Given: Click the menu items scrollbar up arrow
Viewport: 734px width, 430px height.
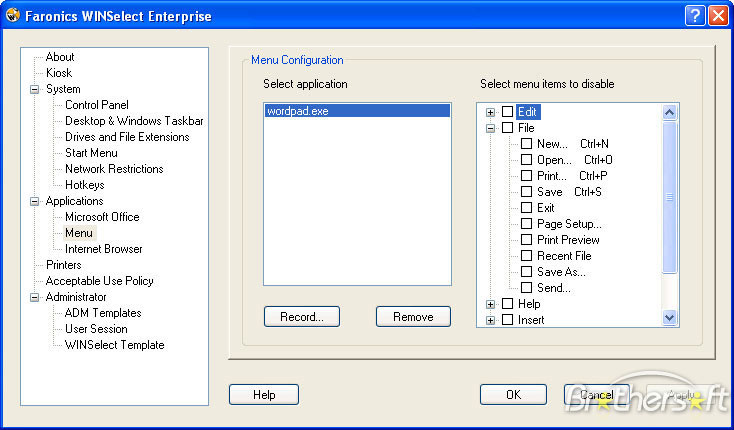Looking at the screenshot, I should 669,112.
